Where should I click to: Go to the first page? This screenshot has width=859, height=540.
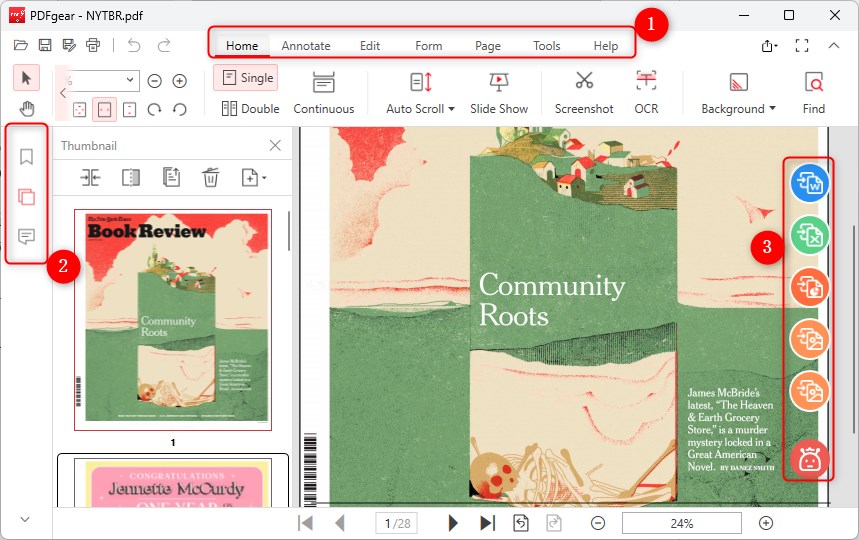point(305,523)
